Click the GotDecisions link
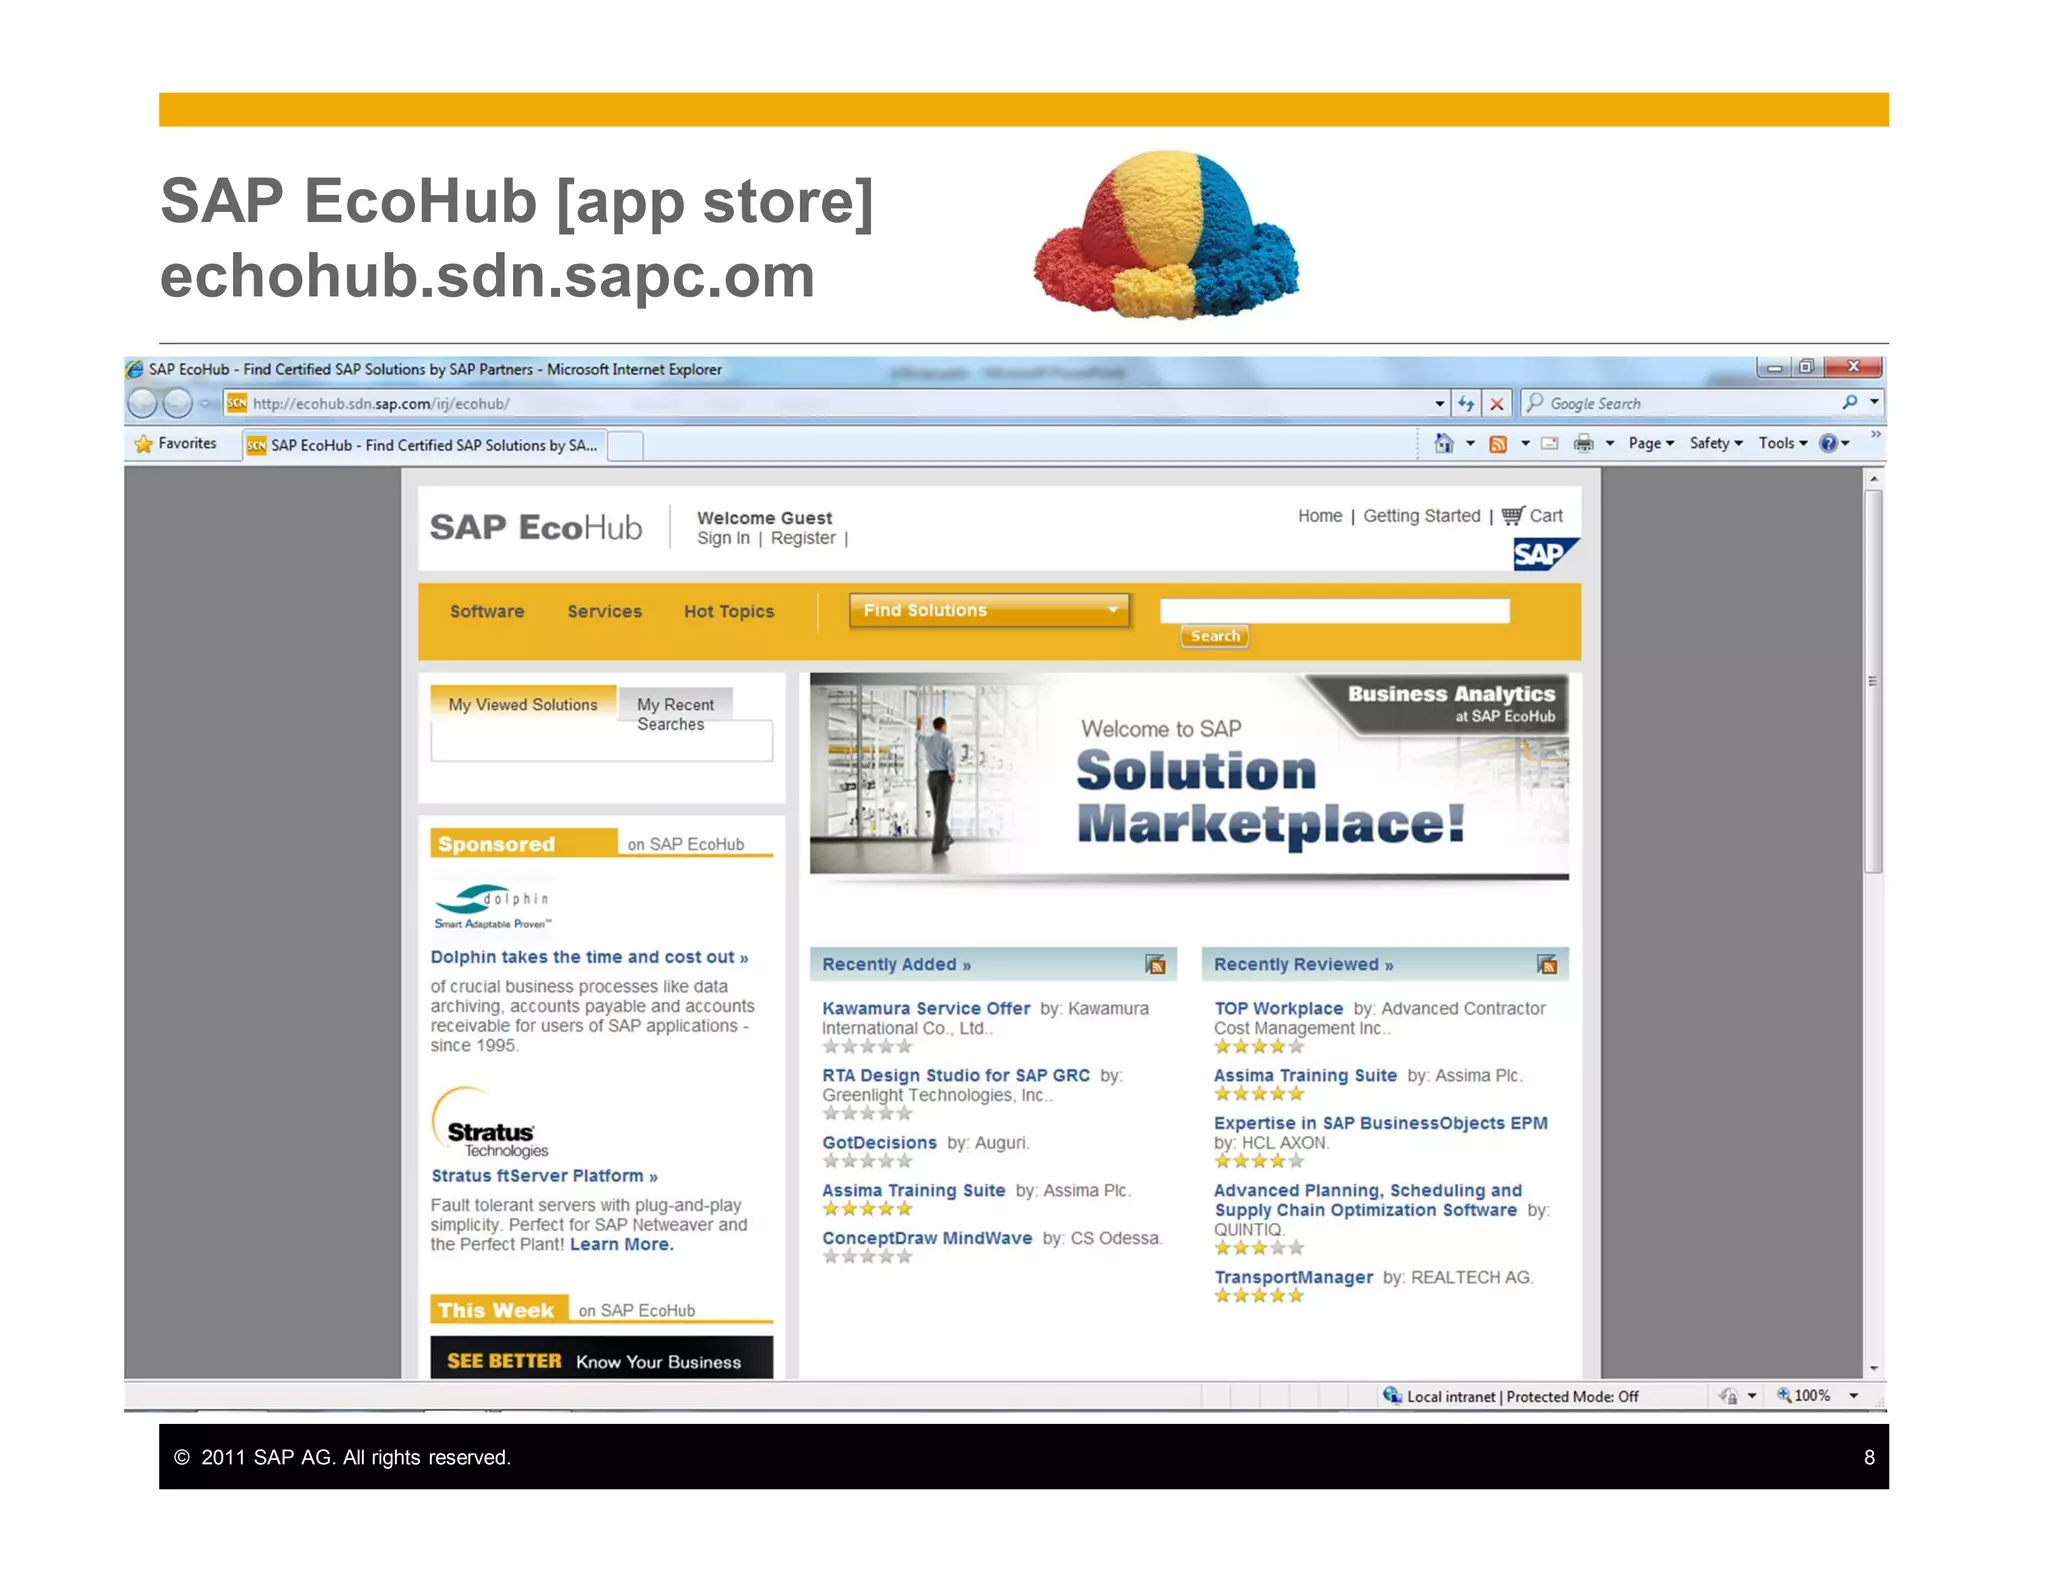This screenshot has width=2048, height=1582. click(879, 1143)
